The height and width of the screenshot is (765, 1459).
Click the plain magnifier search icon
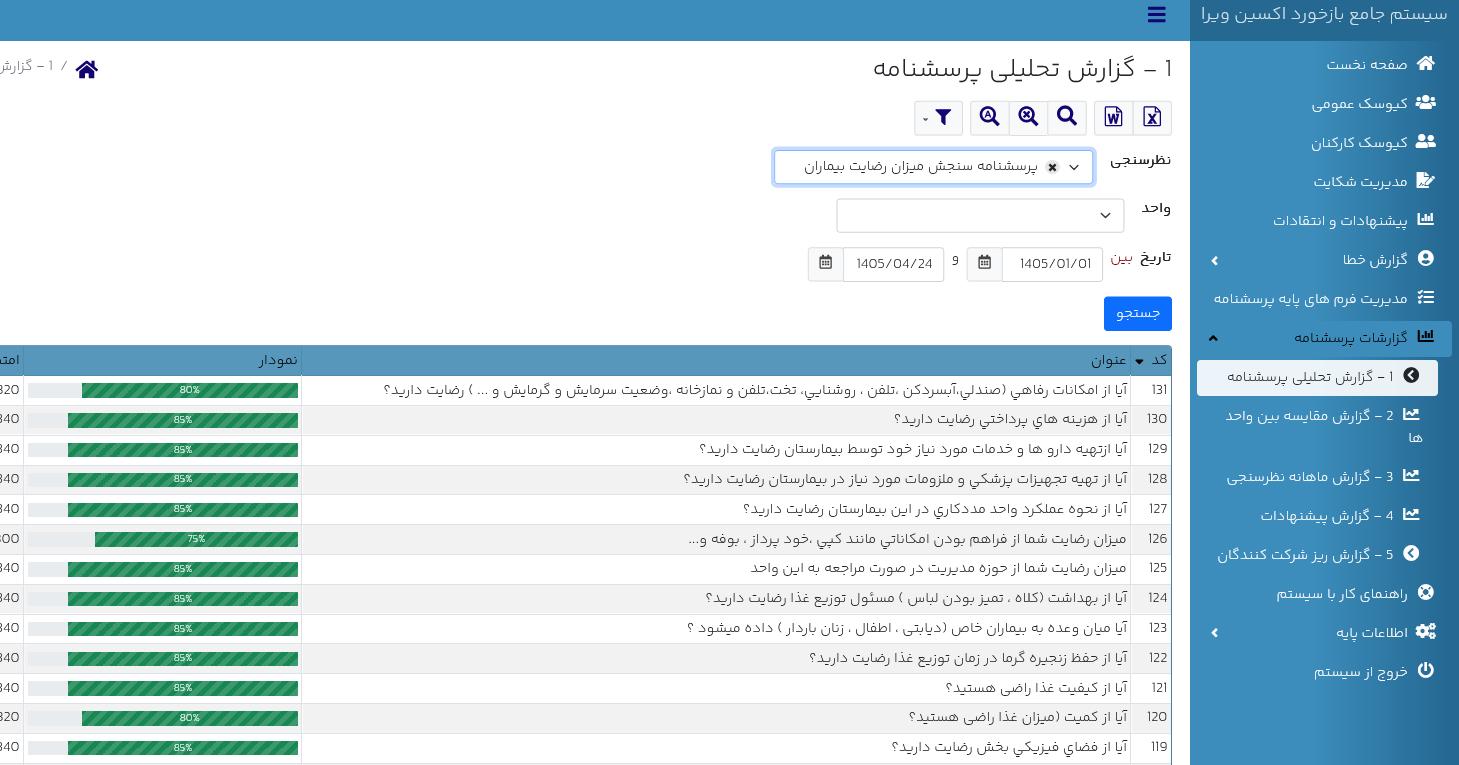(x=1067, y=118)
